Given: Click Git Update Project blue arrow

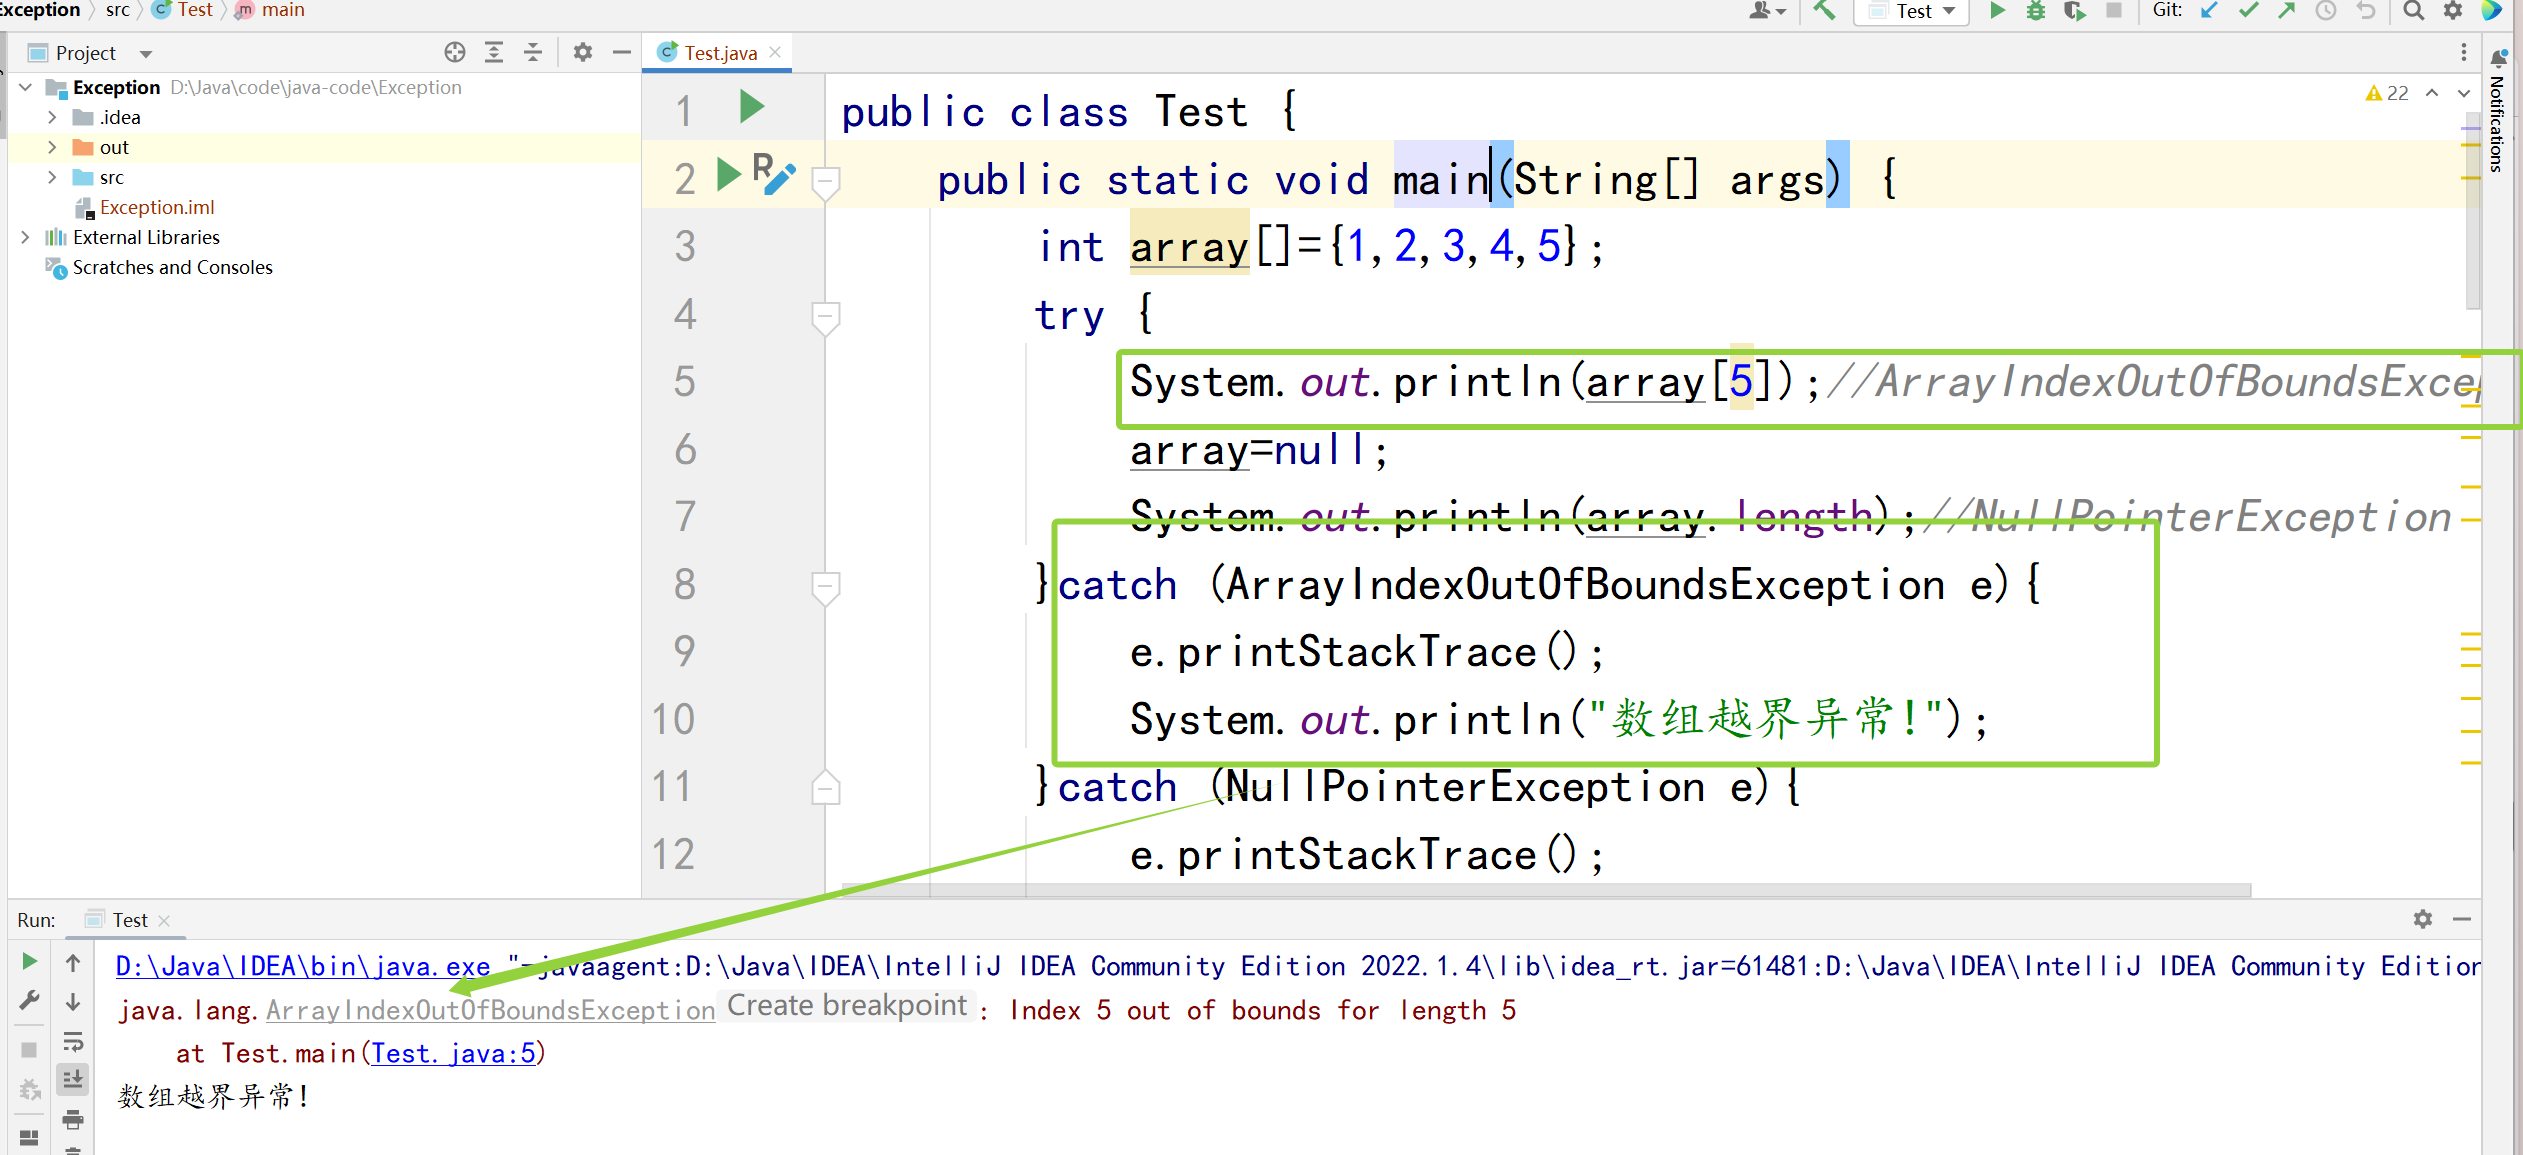Looking at the screenshot, I should coord(2209,11).
